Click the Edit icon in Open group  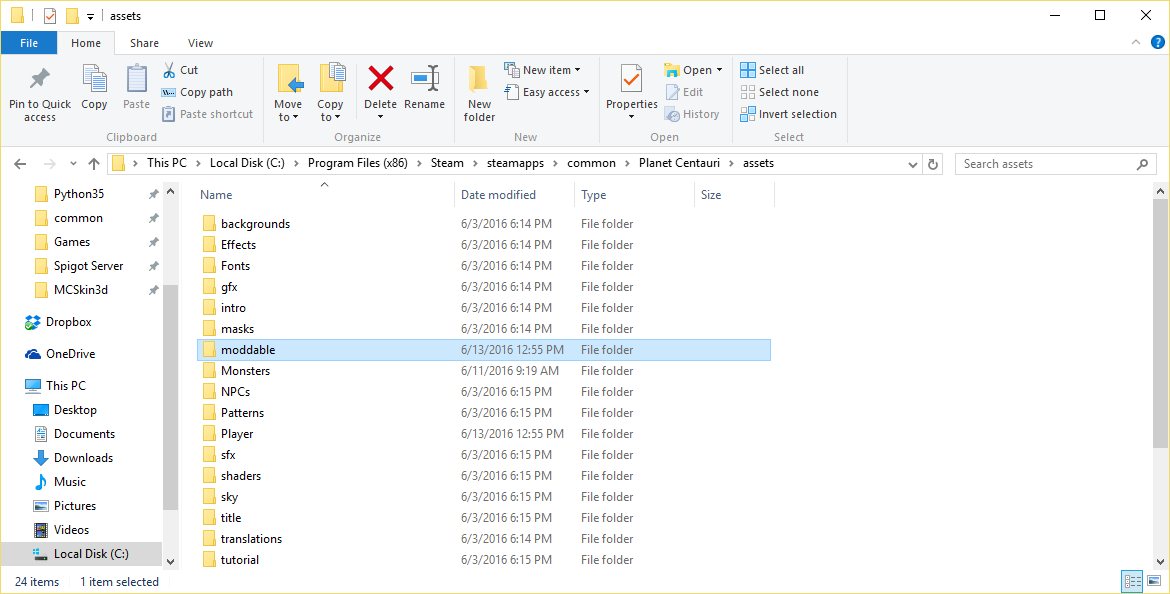[x=672, y=92]
